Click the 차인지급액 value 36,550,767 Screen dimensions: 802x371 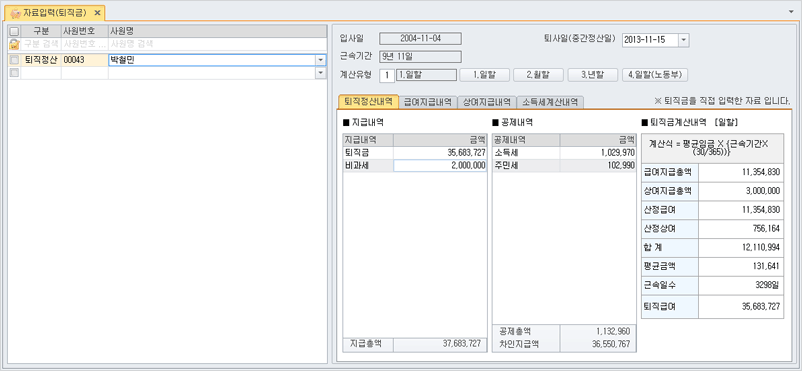pyautogui.click(x=598, y=345)
